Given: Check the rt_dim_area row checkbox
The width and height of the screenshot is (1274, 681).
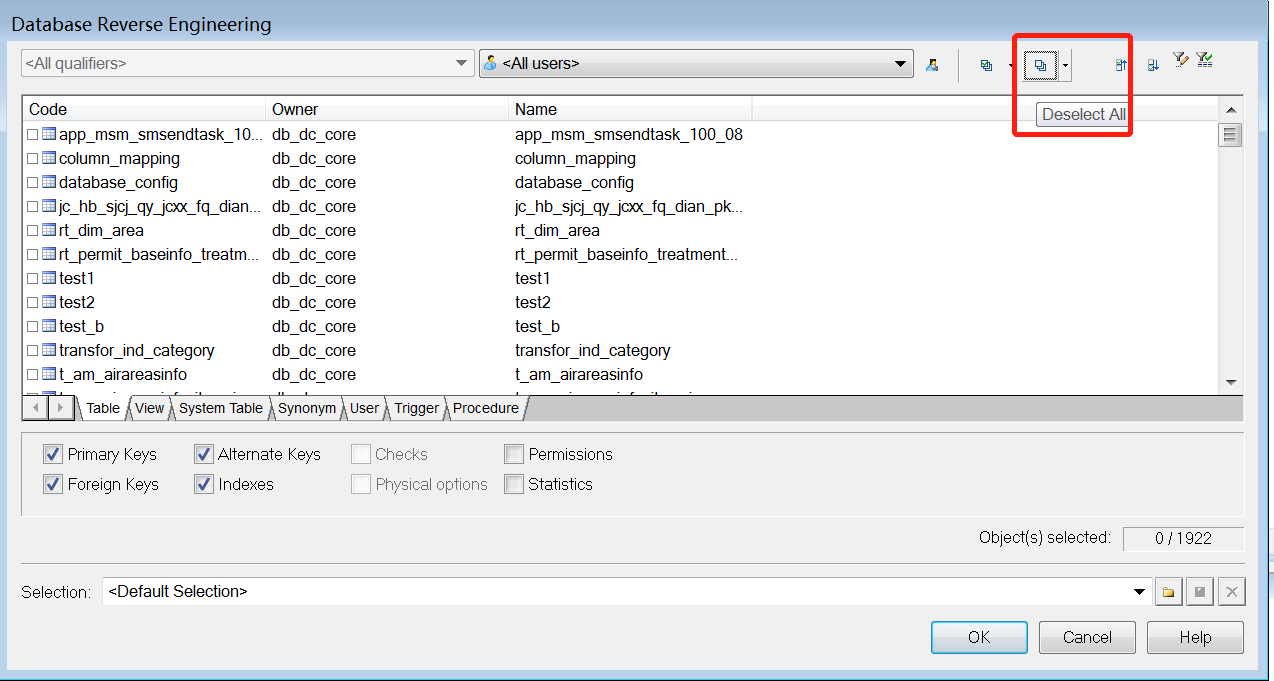Looking at the screenshot, I should point(33,230).
